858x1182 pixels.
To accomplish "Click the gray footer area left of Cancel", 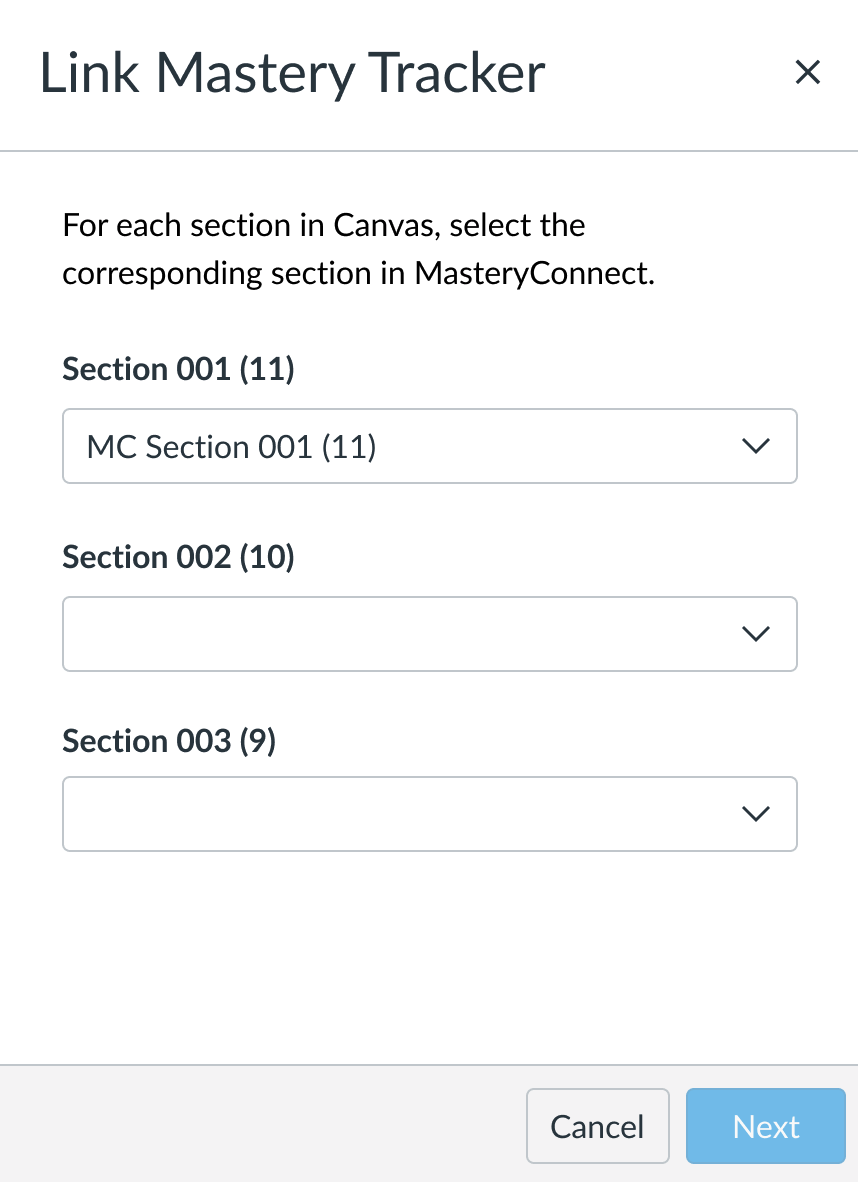I will 260,1125.
